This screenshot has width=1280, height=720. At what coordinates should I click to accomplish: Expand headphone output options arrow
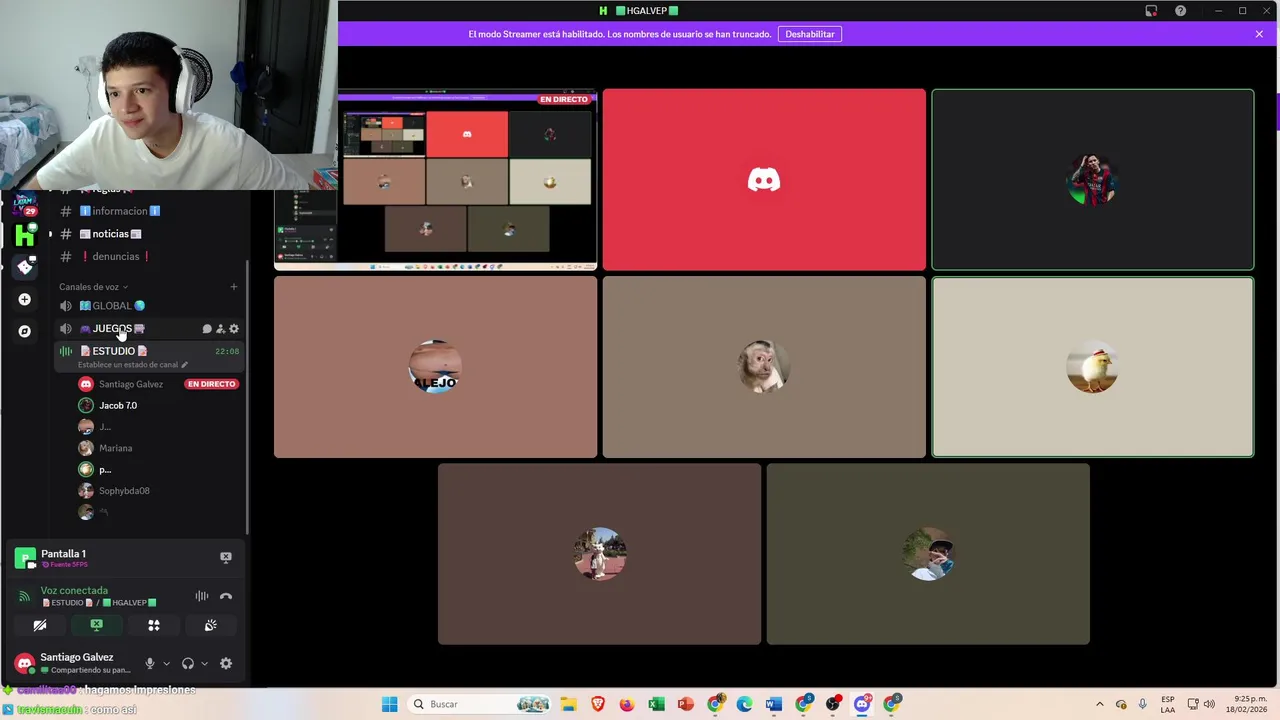[204, 663]
